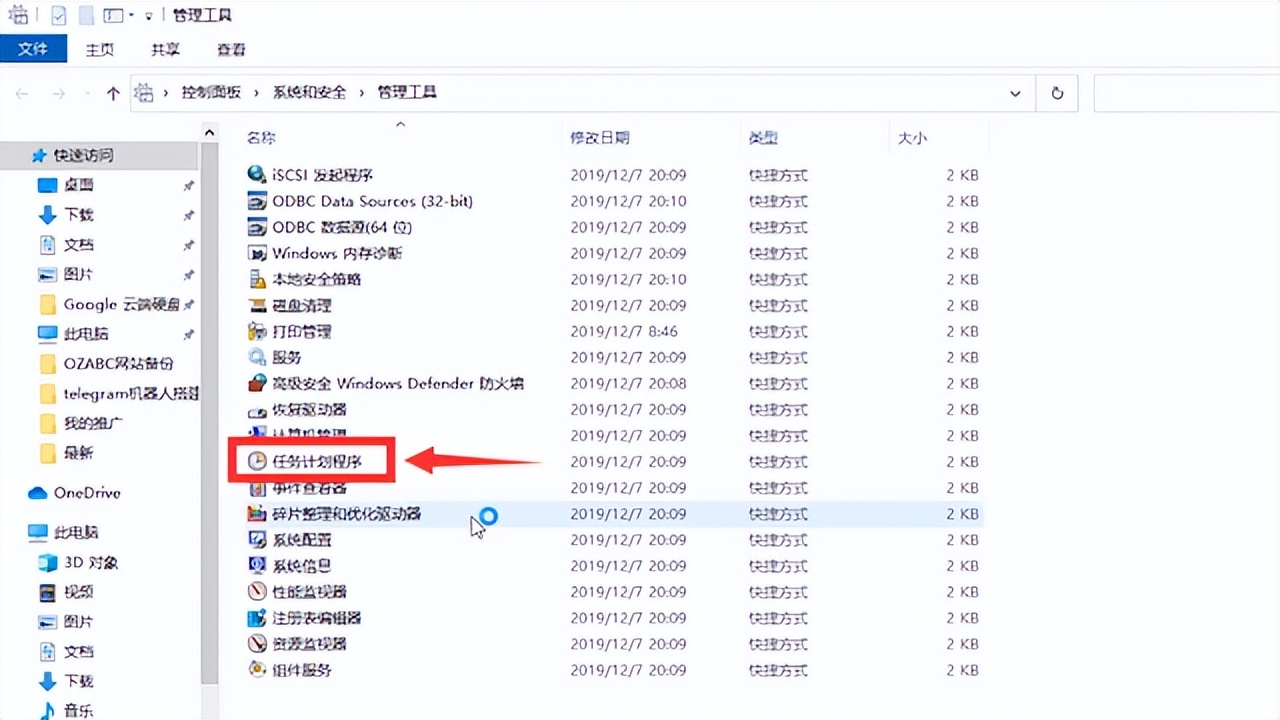
Task: Open OneDrive from the navigation pane
Action: click(84, 493)
